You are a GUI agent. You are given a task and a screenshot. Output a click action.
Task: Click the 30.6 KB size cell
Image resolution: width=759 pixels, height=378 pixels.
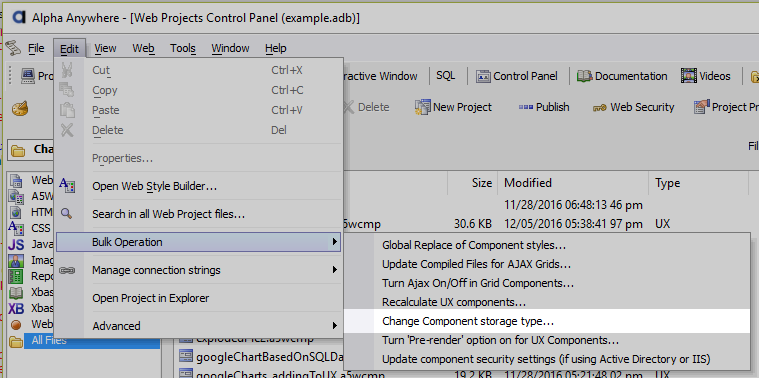click(473, 224)
